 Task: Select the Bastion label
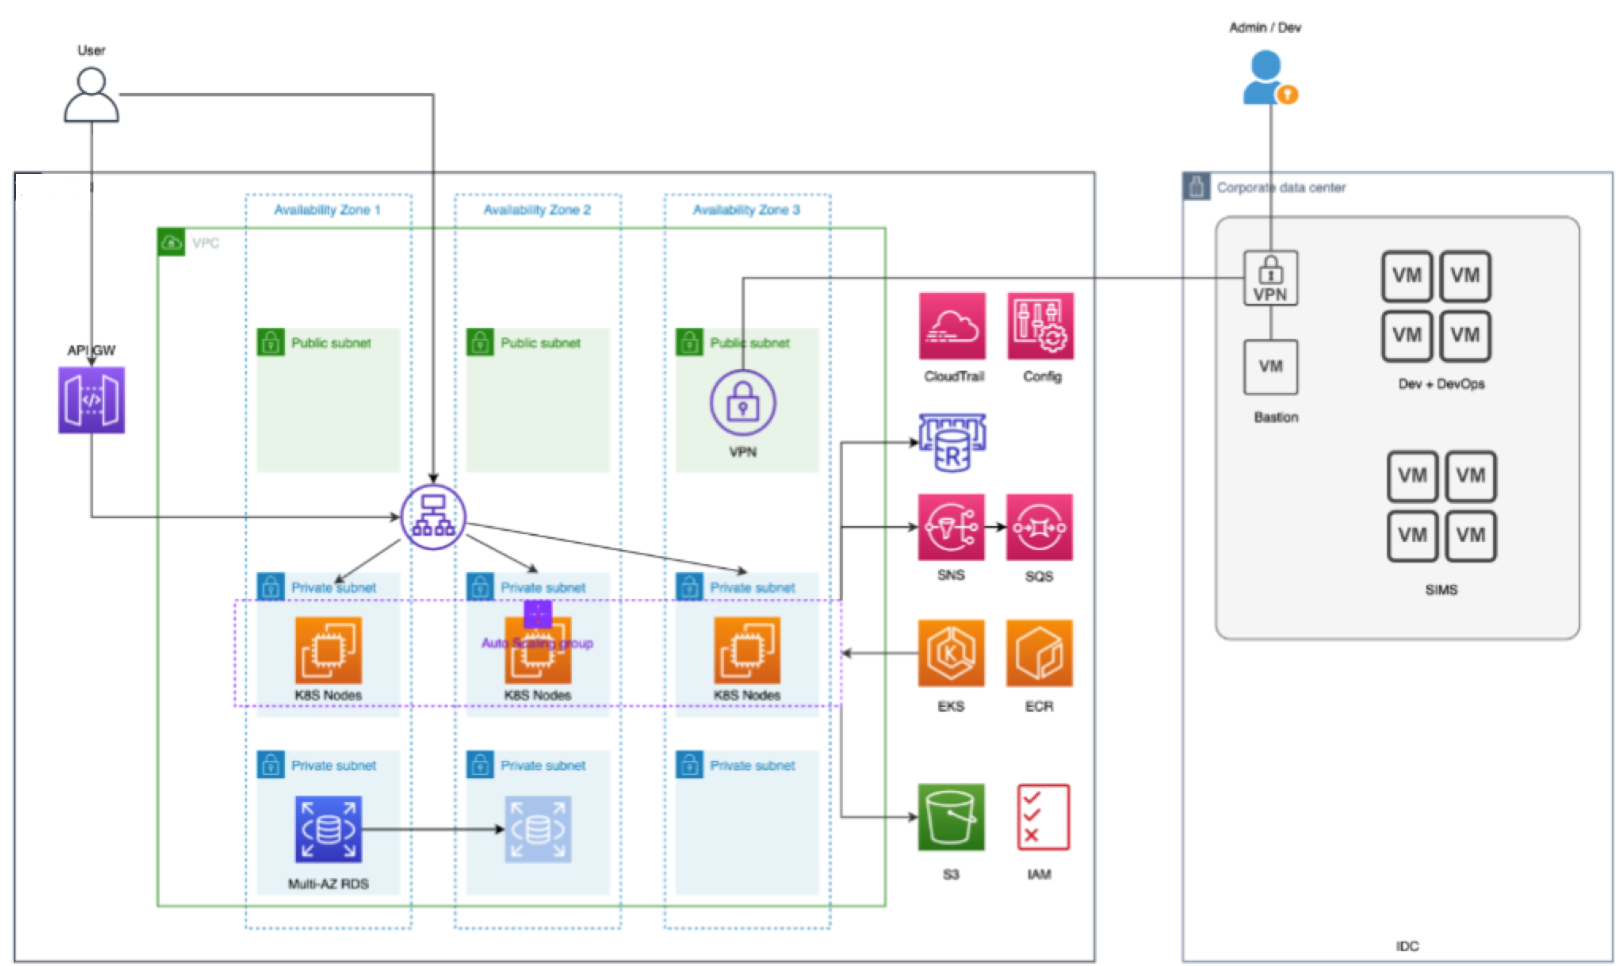coord(1276,417)
